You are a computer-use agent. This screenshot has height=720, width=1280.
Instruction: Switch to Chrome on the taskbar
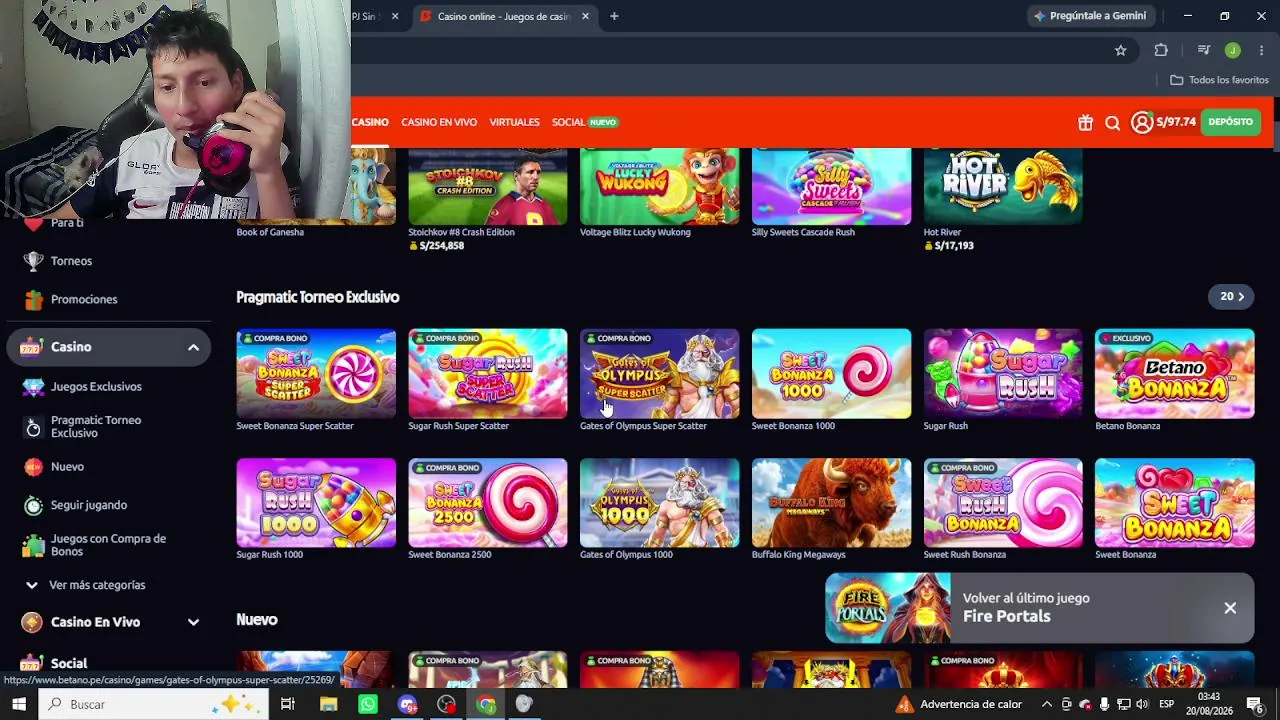pos(485,704)
